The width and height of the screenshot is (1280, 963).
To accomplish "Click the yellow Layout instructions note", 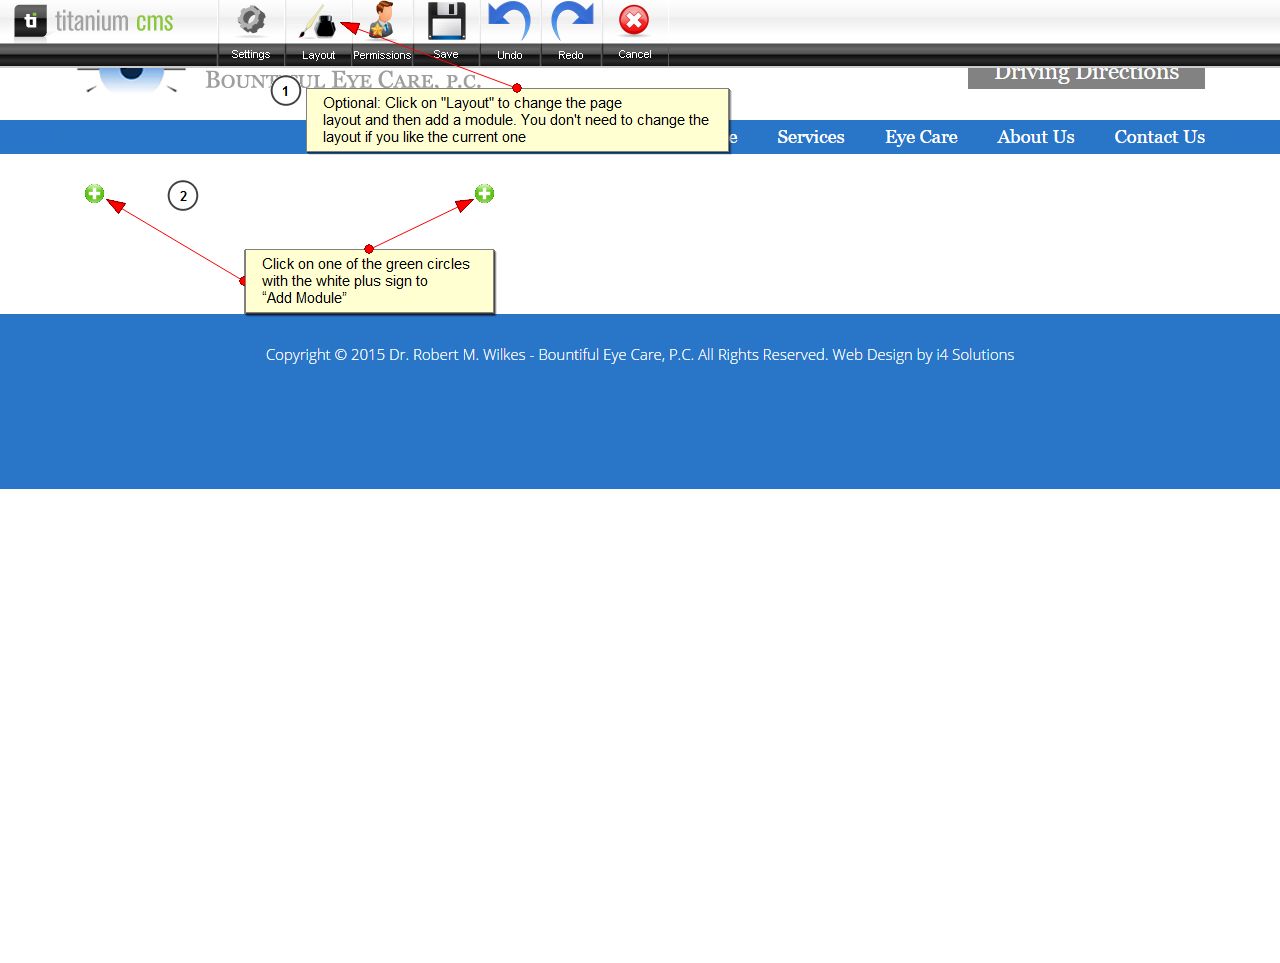I will (517, 120).
